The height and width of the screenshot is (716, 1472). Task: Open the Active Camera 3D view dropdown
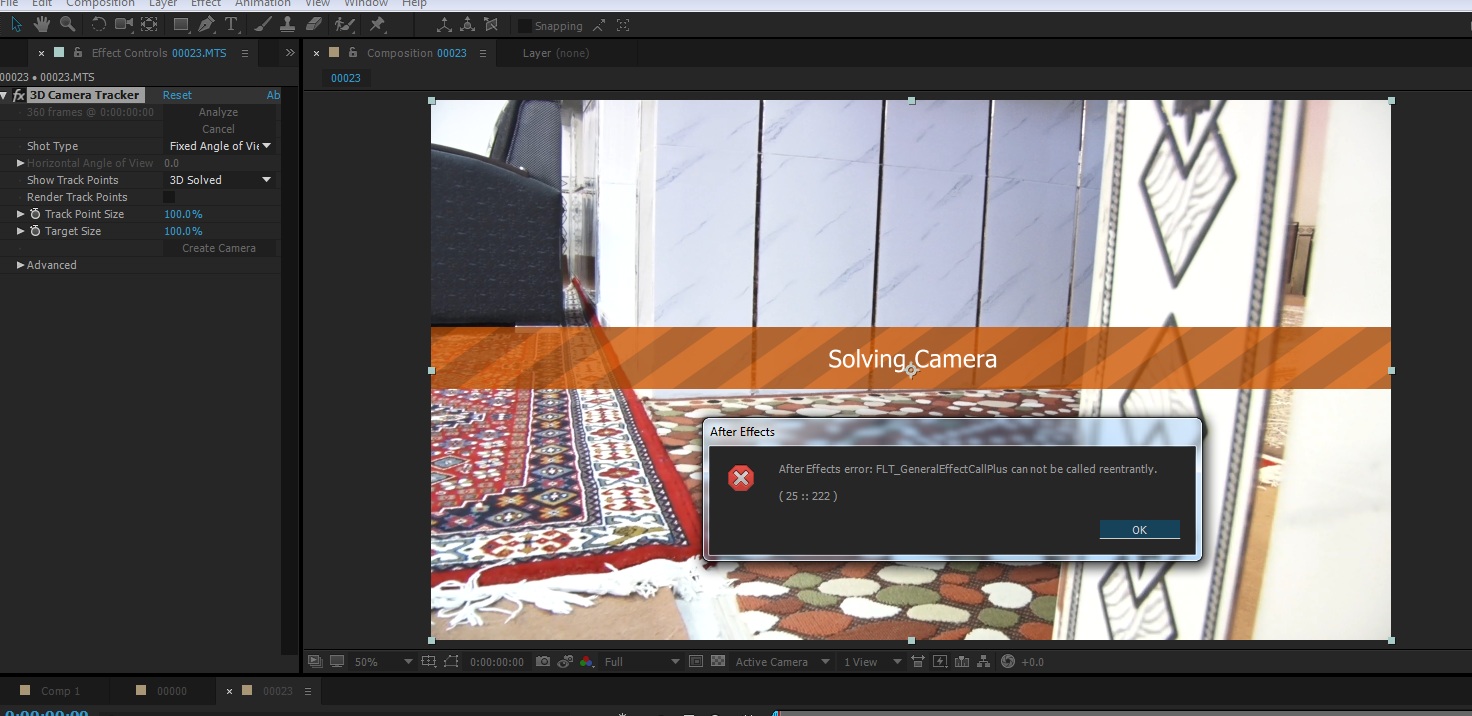(783, 662)
